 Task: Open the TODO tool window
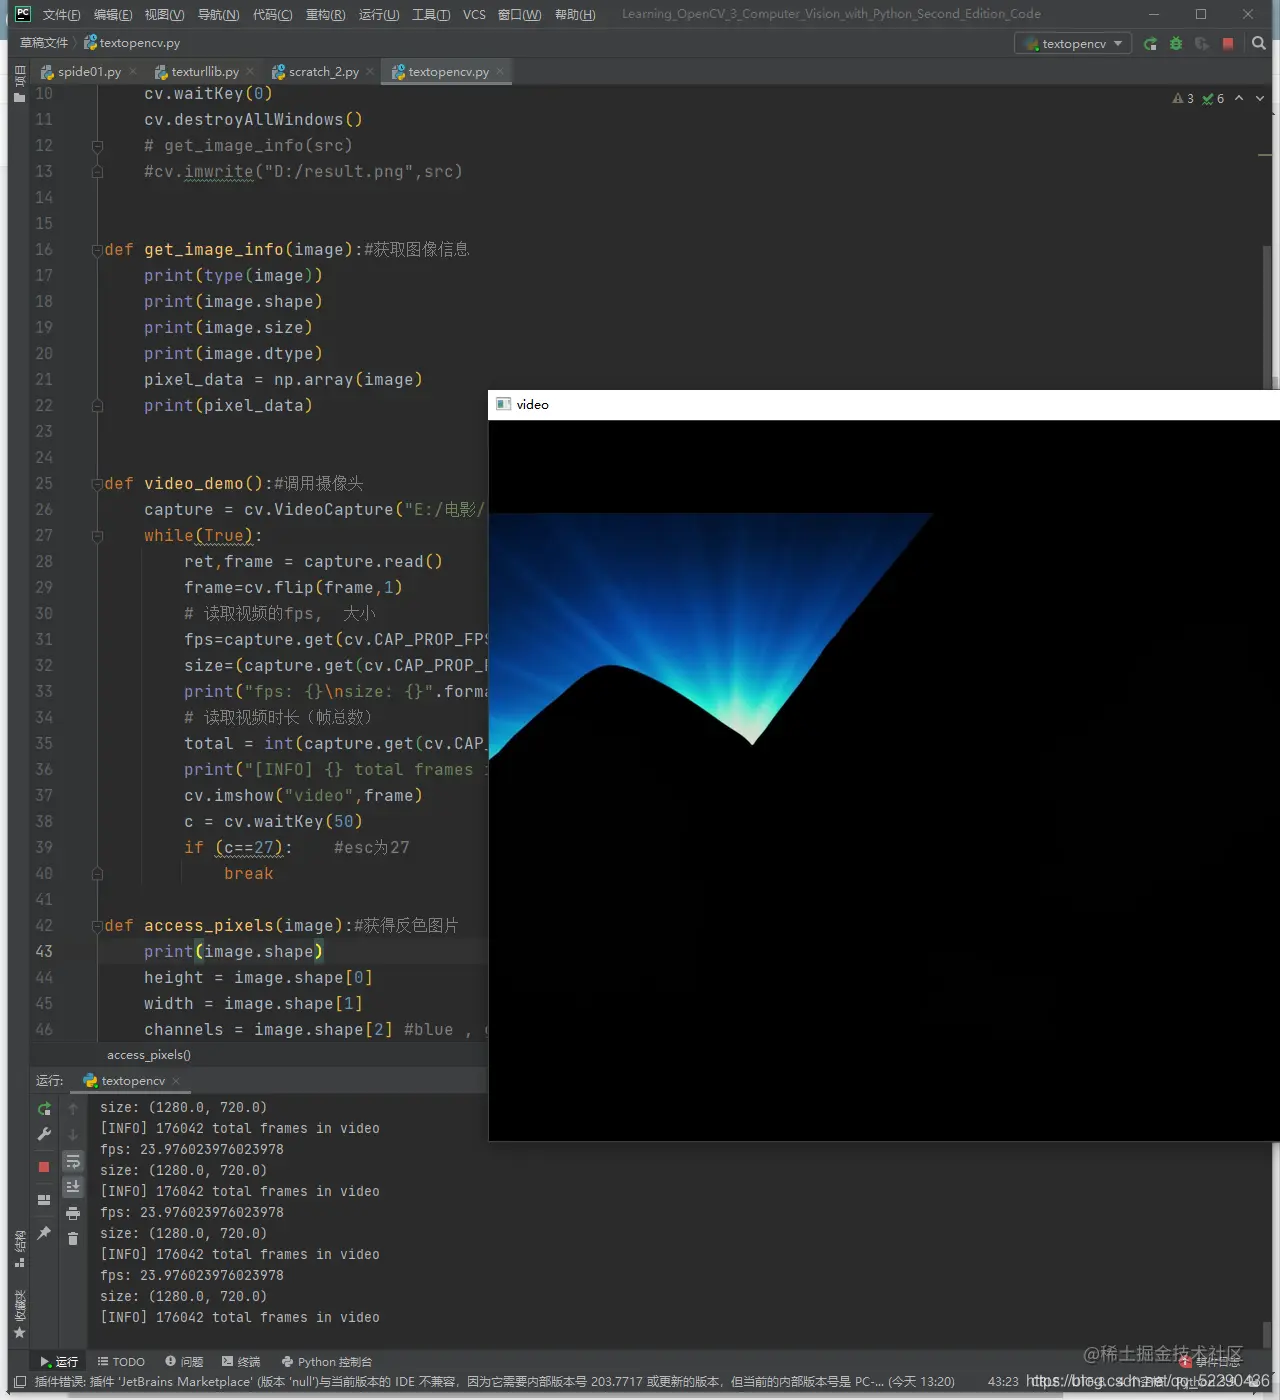click(x=121, y=1362)
